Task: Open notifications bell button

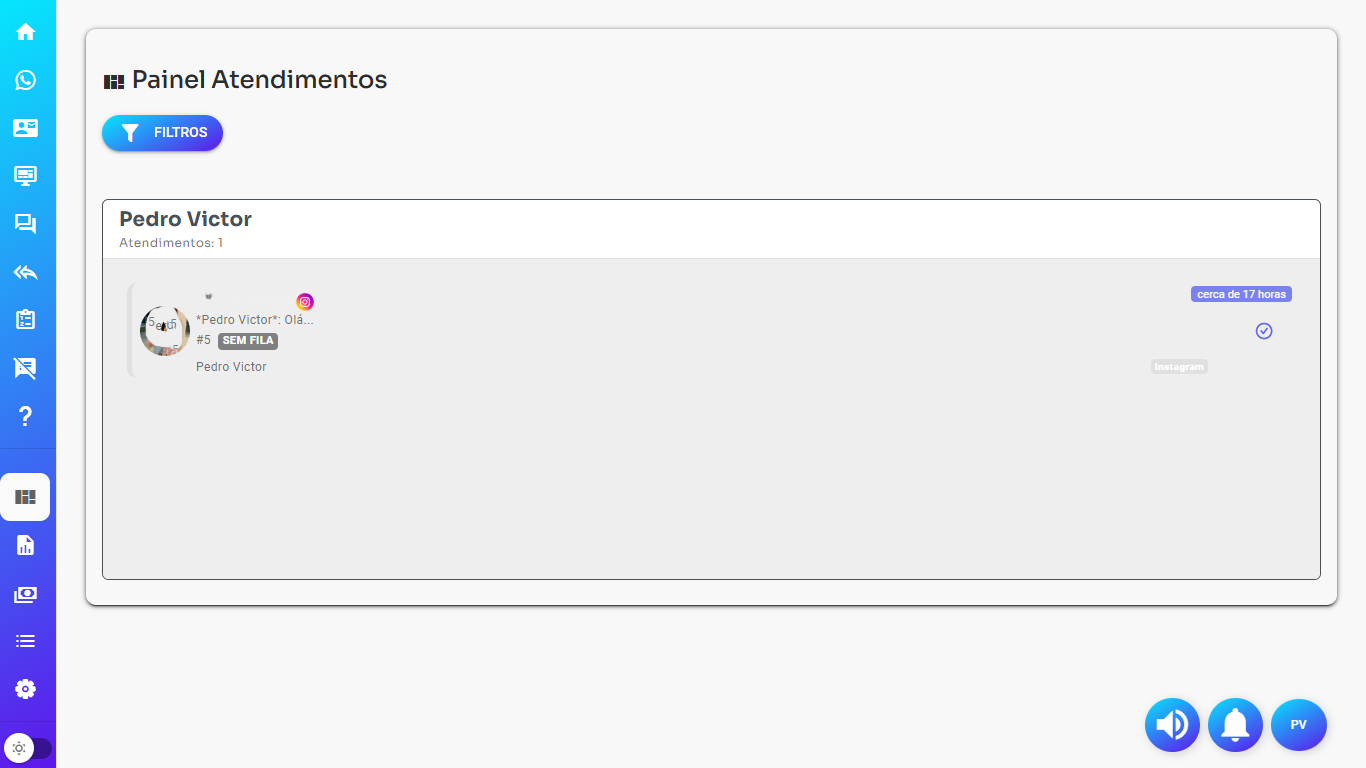Action: (1235, 725)
